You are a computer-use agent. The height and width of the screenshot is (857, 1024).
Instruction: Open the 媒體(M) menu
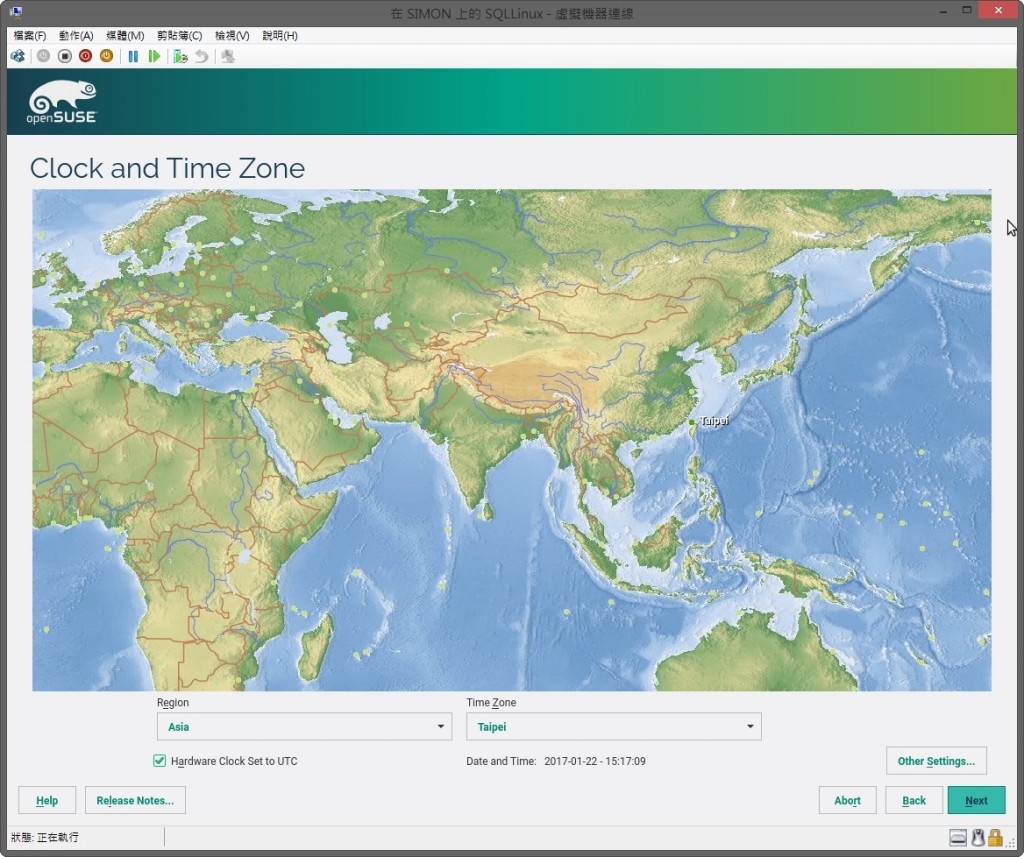pos(125,35)
